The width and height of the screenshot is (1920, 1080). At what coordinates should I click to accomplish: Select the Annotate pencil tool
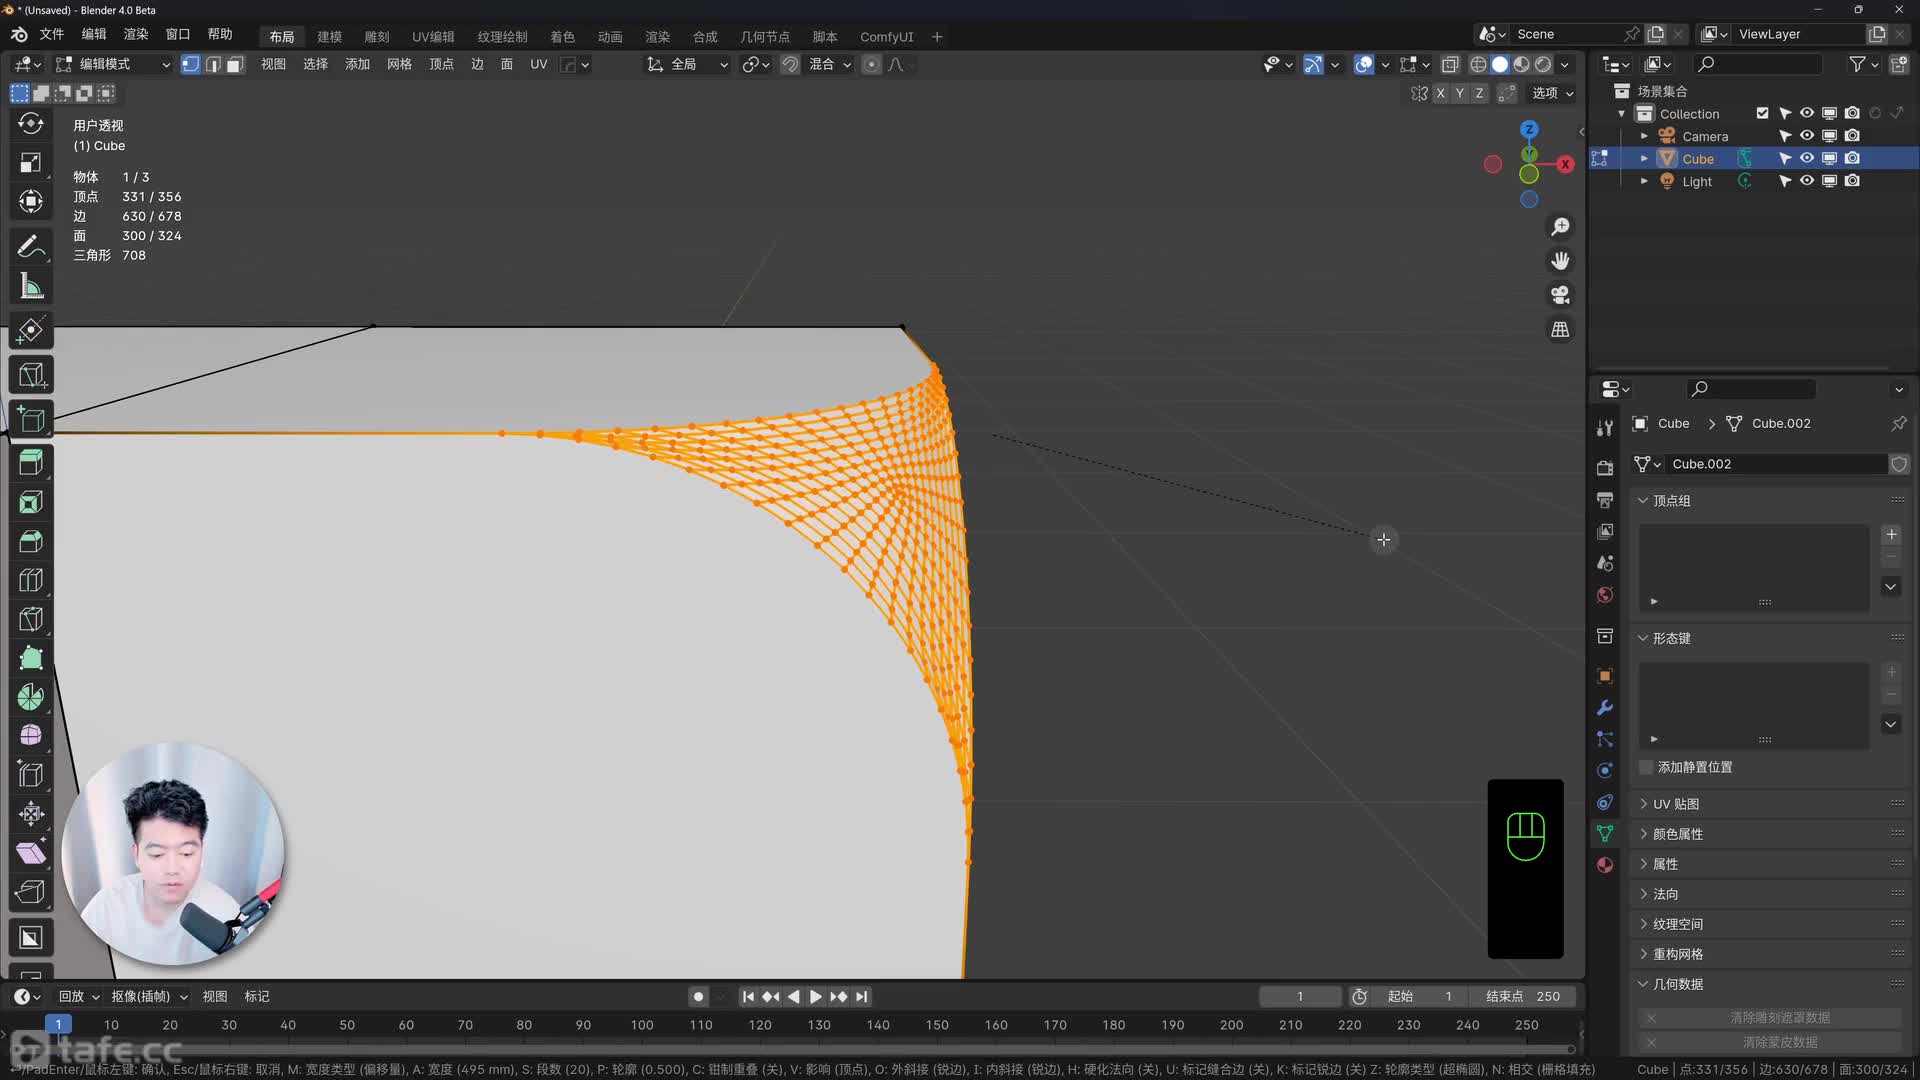pos(31,246)
